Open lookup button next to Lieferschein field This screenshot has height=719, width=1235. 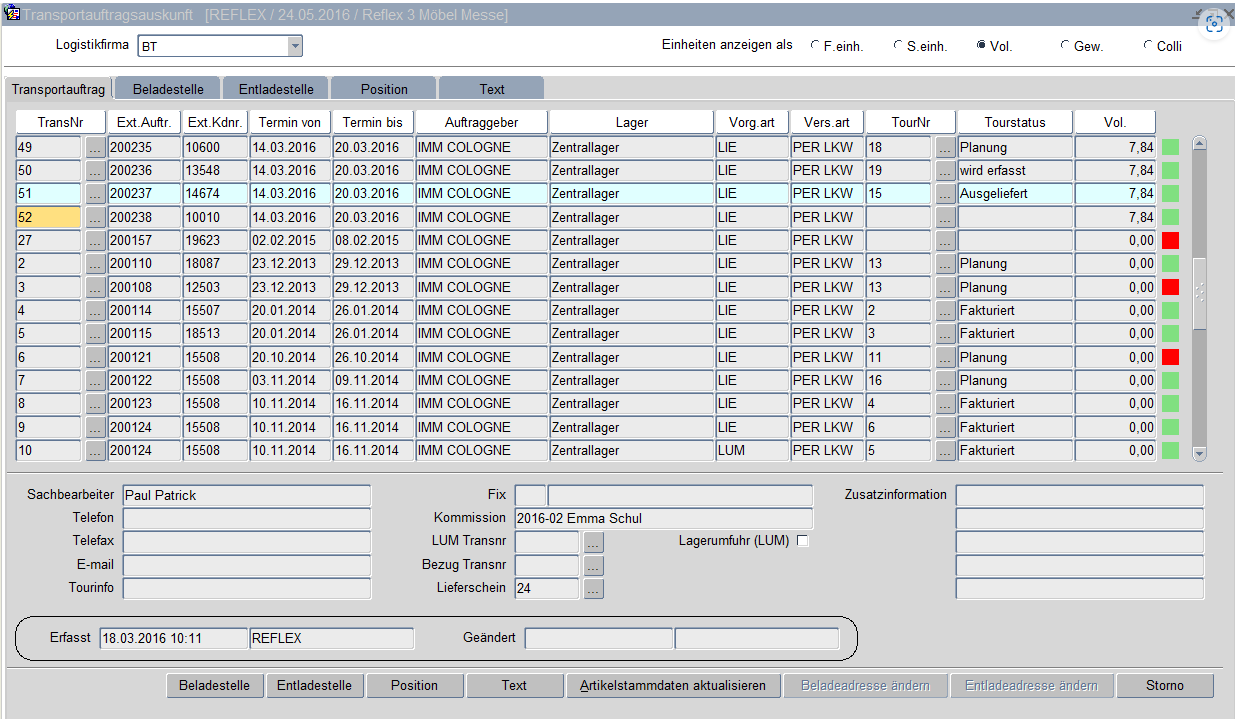click(593, 589)
